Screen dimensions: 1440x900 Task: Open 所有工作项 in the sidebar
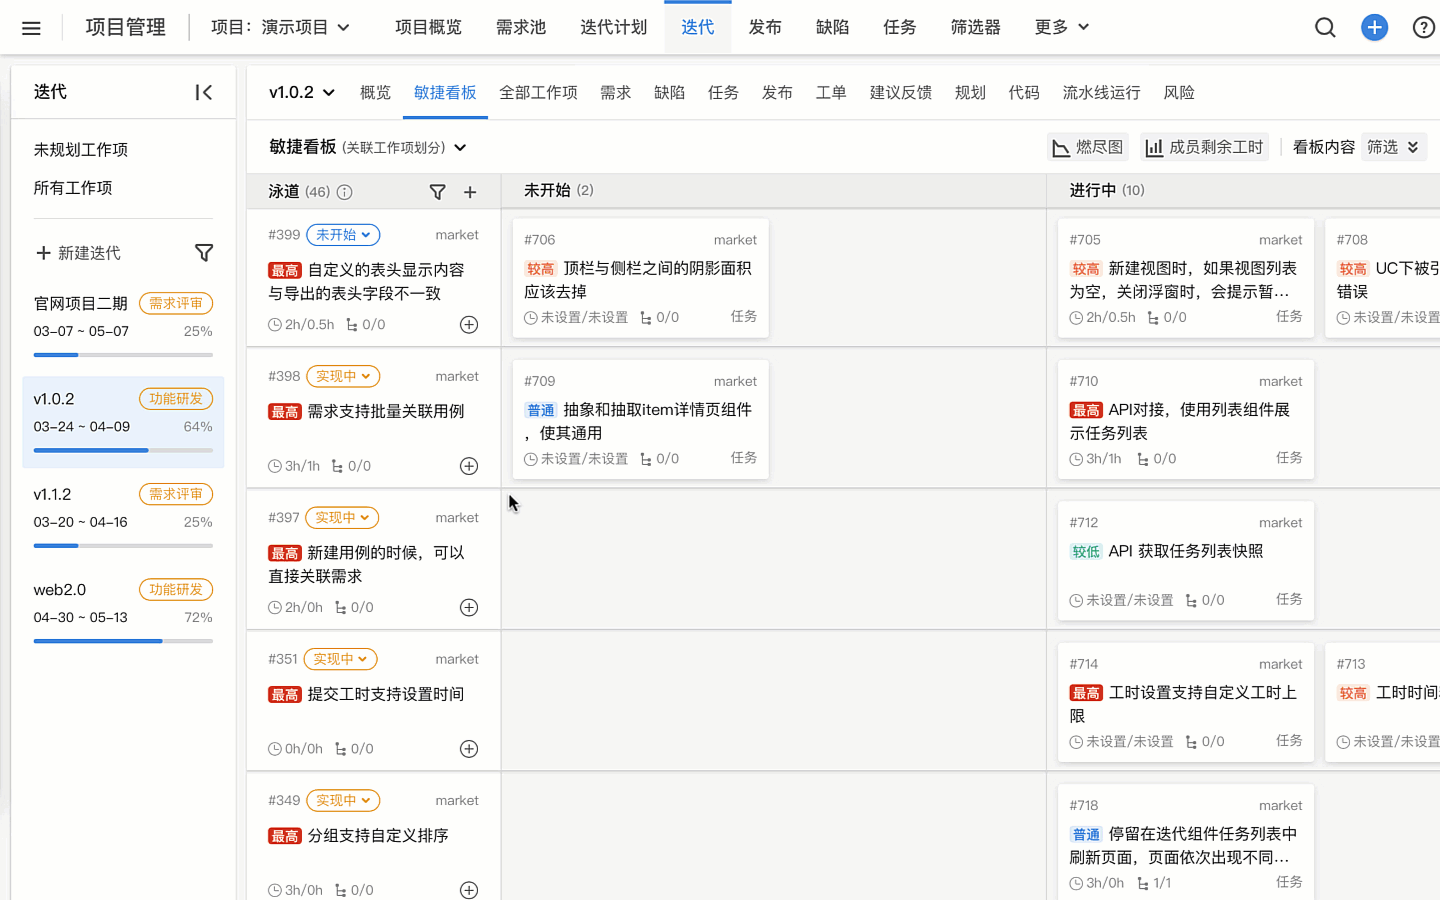click(73, 187)
